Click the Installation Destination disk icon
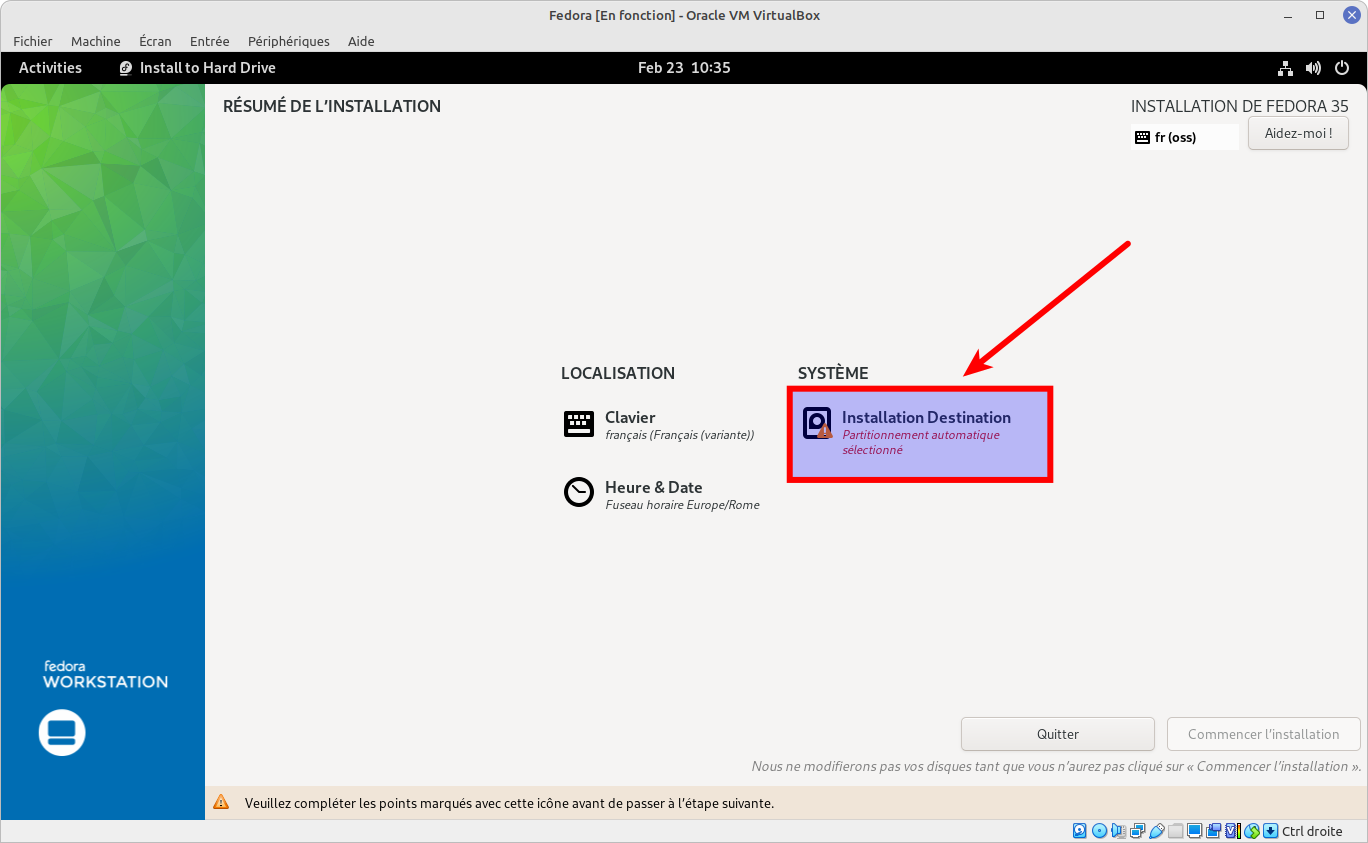 [x=818, y=424]
